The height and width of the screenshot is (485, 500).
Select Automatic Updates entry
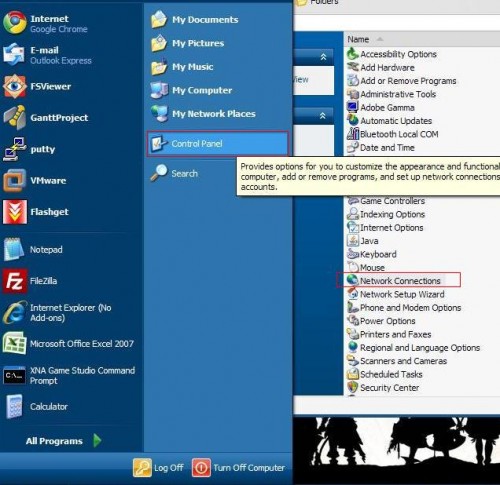[x=389, y=121]
